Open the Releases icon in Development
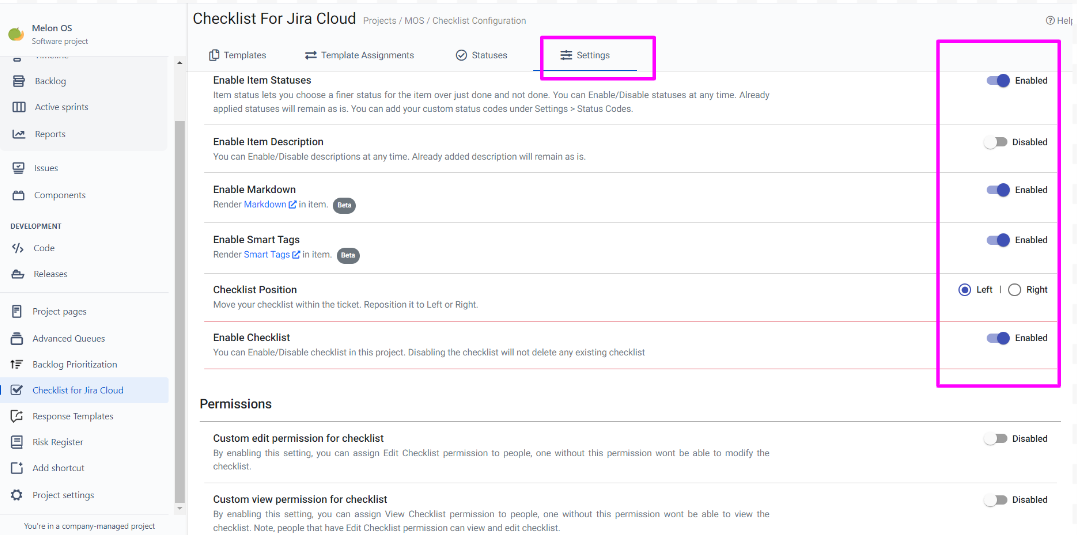The height and width of the screenshot is (535, 1077). [x=17, y=274]
